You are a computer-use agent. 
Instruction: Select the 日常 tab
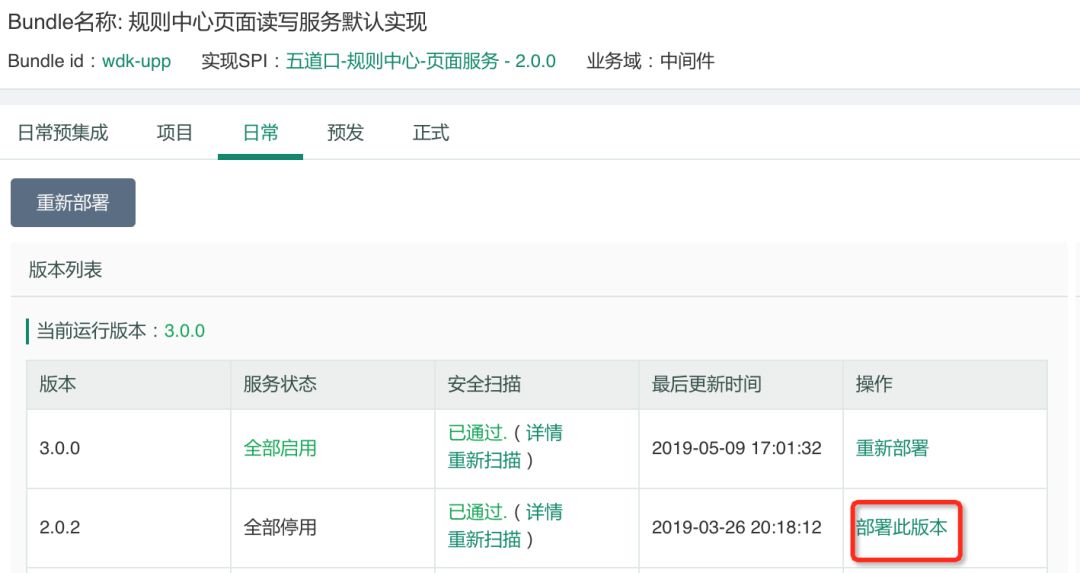click(x=260, y=133)
